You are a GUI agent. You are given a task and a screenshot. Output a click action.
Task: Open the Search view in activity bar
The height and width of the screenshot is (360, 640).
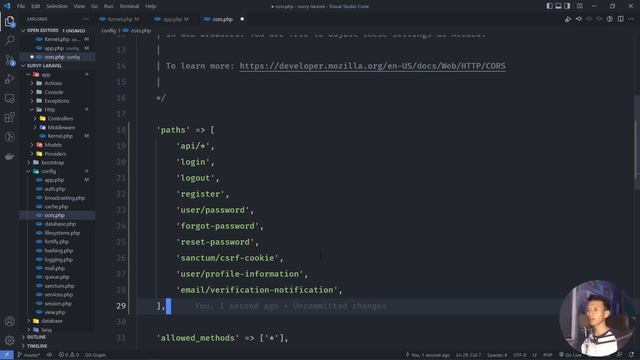(x=9, y=40)
